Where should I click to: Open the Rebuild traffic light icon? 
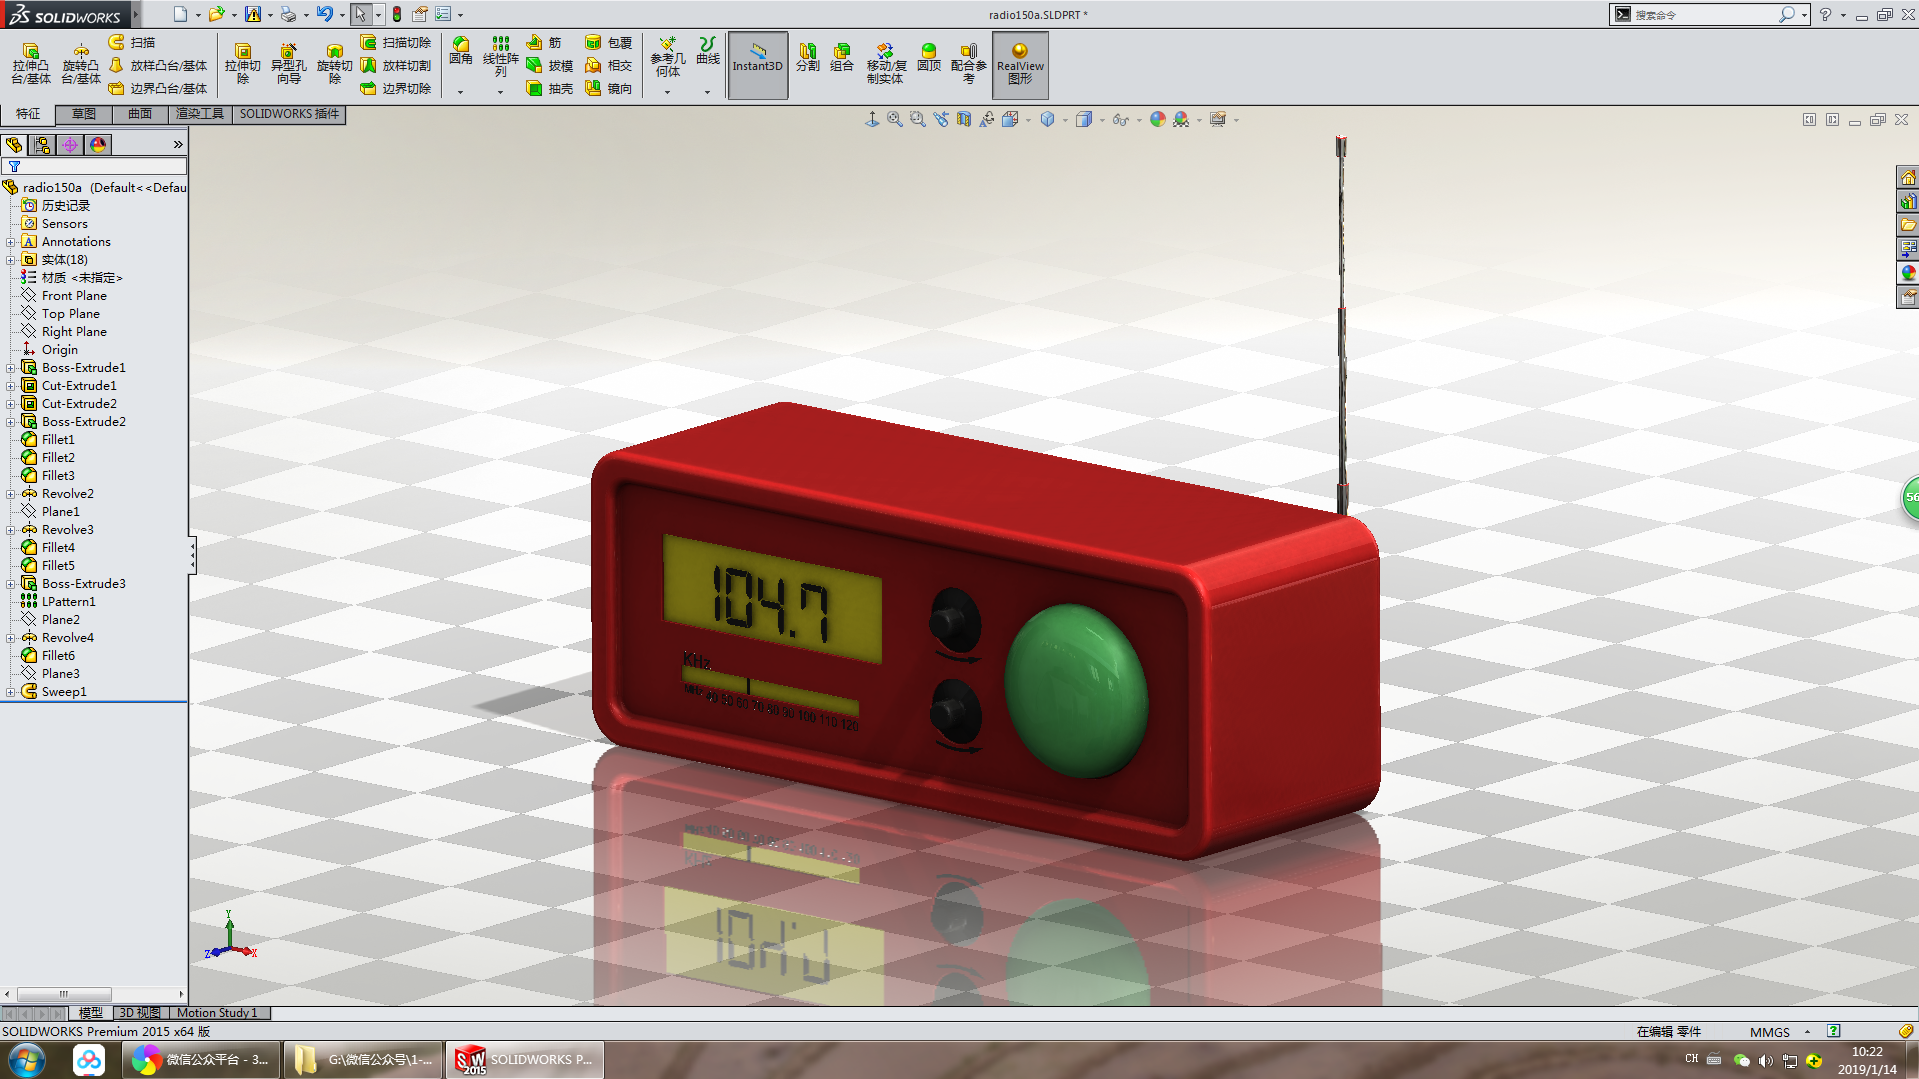[x=397, y=14]
